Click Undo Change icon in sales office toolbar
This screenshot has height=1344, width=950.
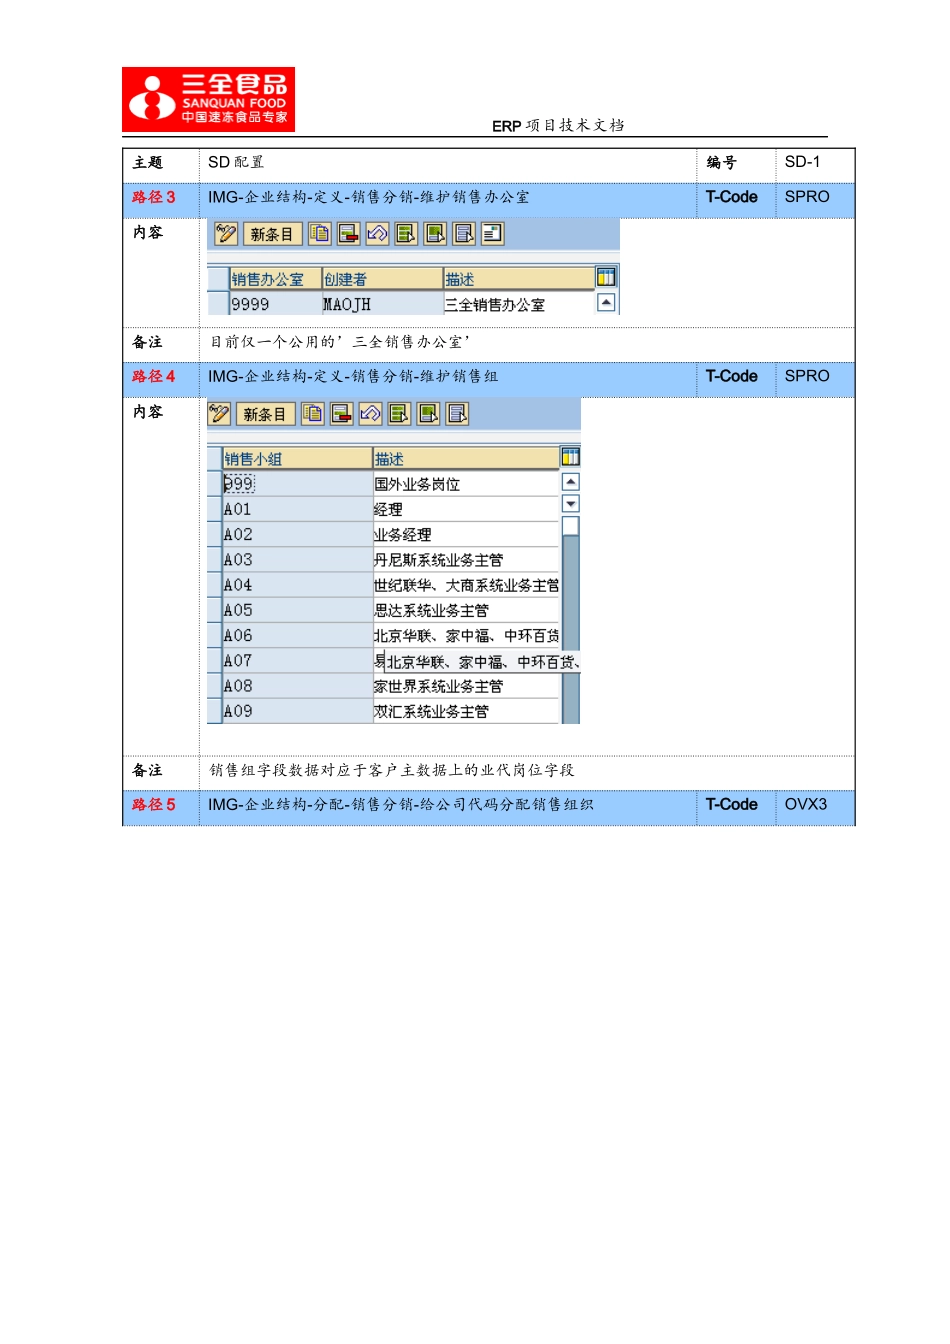tap(377, 234)
